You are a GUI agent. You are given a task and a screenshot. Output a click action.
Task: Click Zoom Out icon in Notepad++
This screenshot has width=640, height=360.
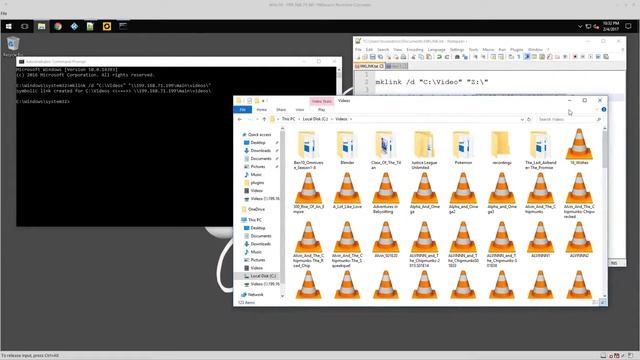(483, 57)
